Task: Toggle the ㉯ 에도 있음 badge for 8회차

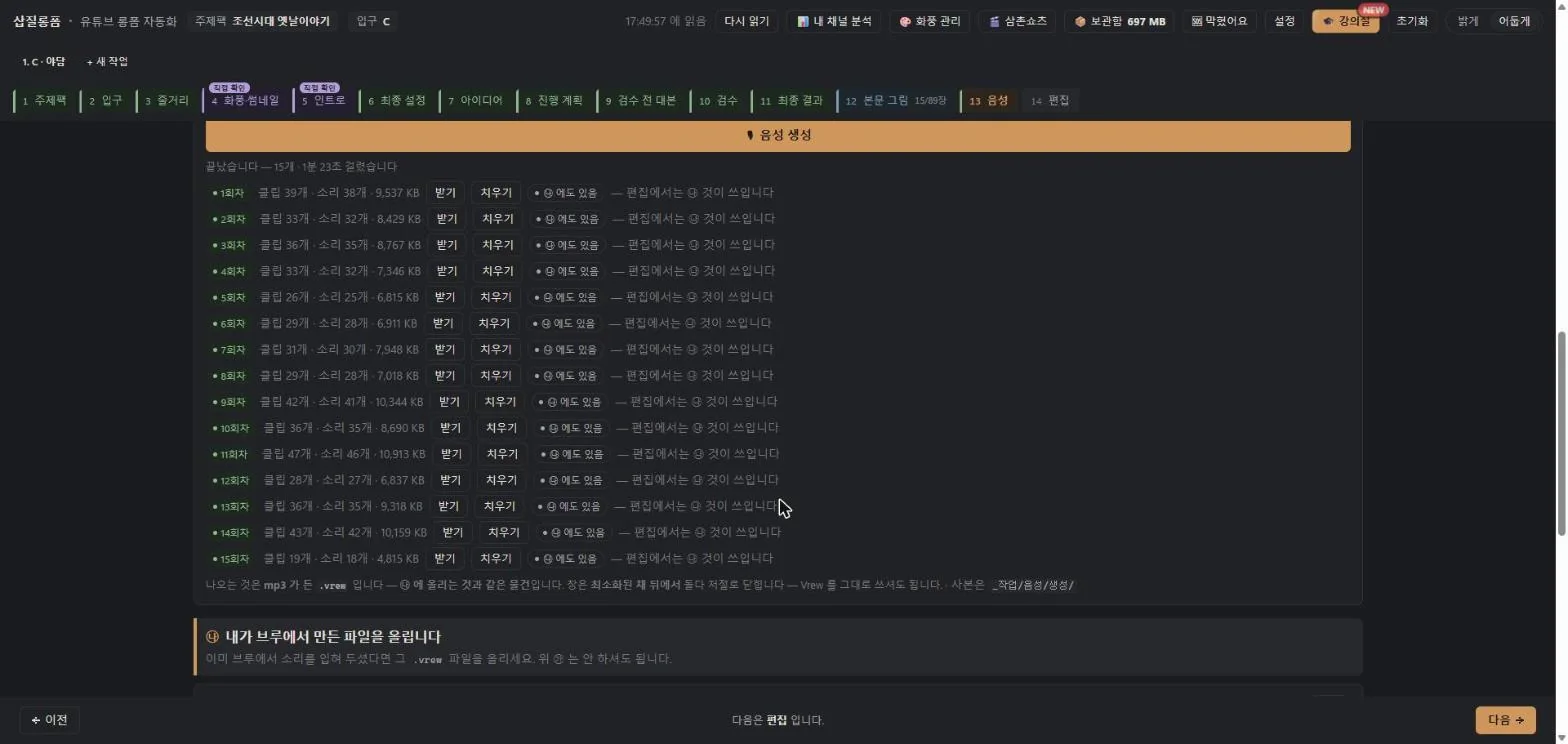Action: [565, 376]
